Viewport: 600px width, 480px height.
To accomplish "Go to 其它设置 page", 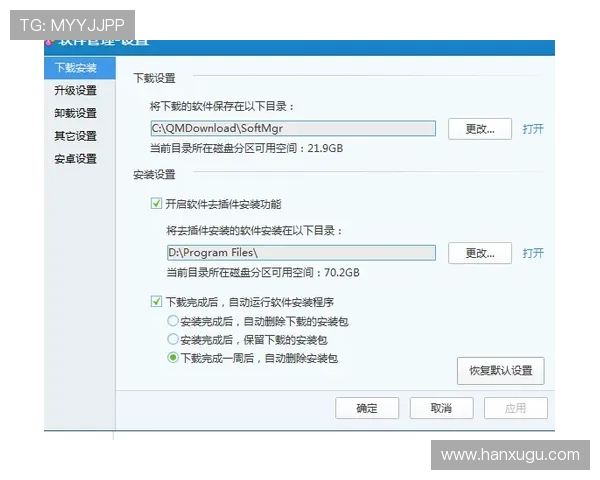I will [x=75, y=136].
